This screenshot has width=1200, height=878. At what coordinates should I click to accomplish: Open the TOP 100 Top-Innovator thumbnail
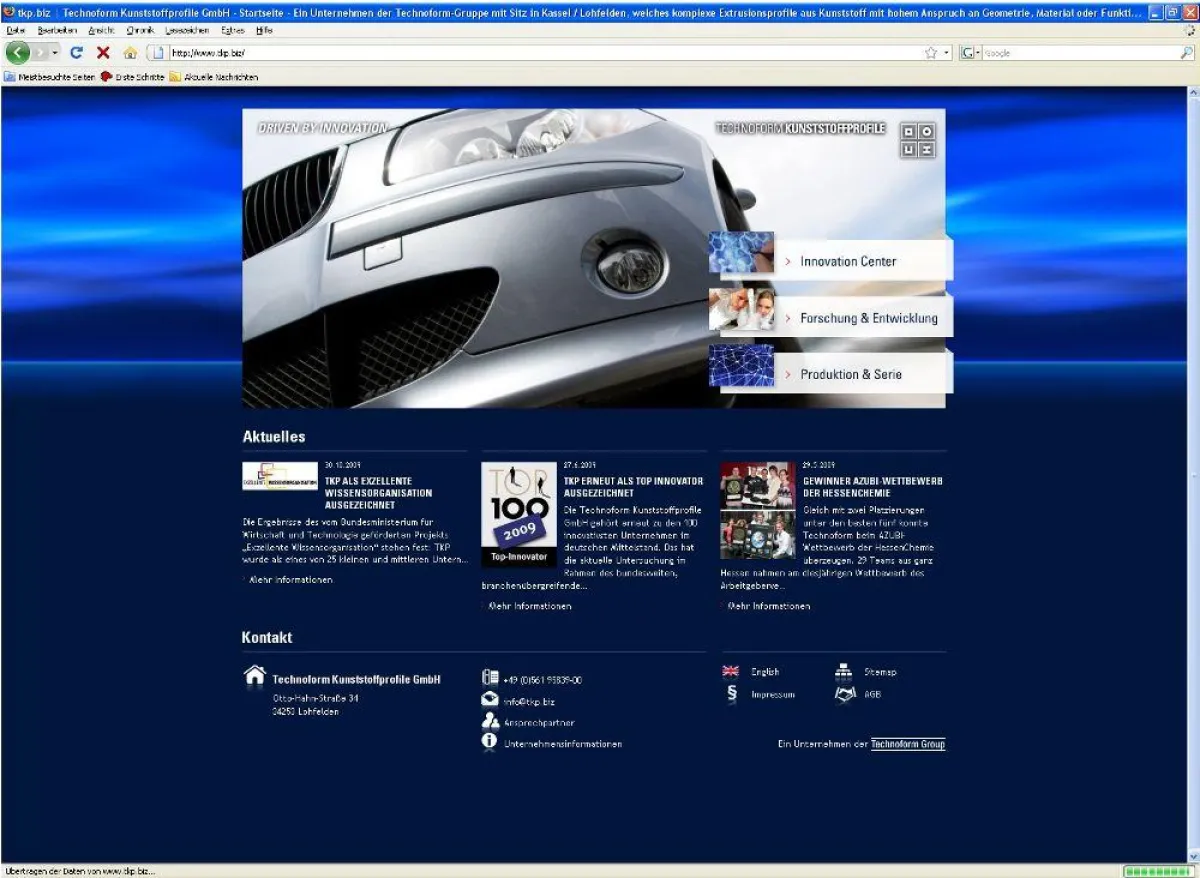(x=519, y=511)
